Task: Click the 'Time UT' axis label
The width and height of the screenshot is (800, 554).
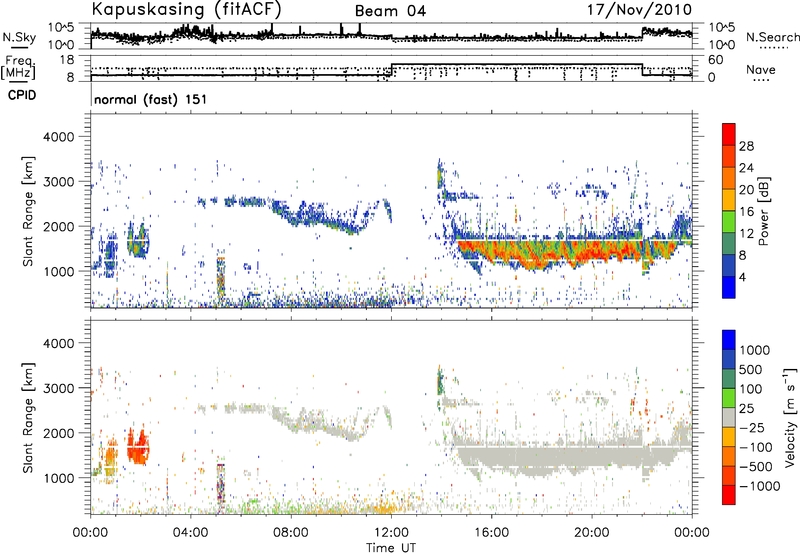Action: coord(391,548)
